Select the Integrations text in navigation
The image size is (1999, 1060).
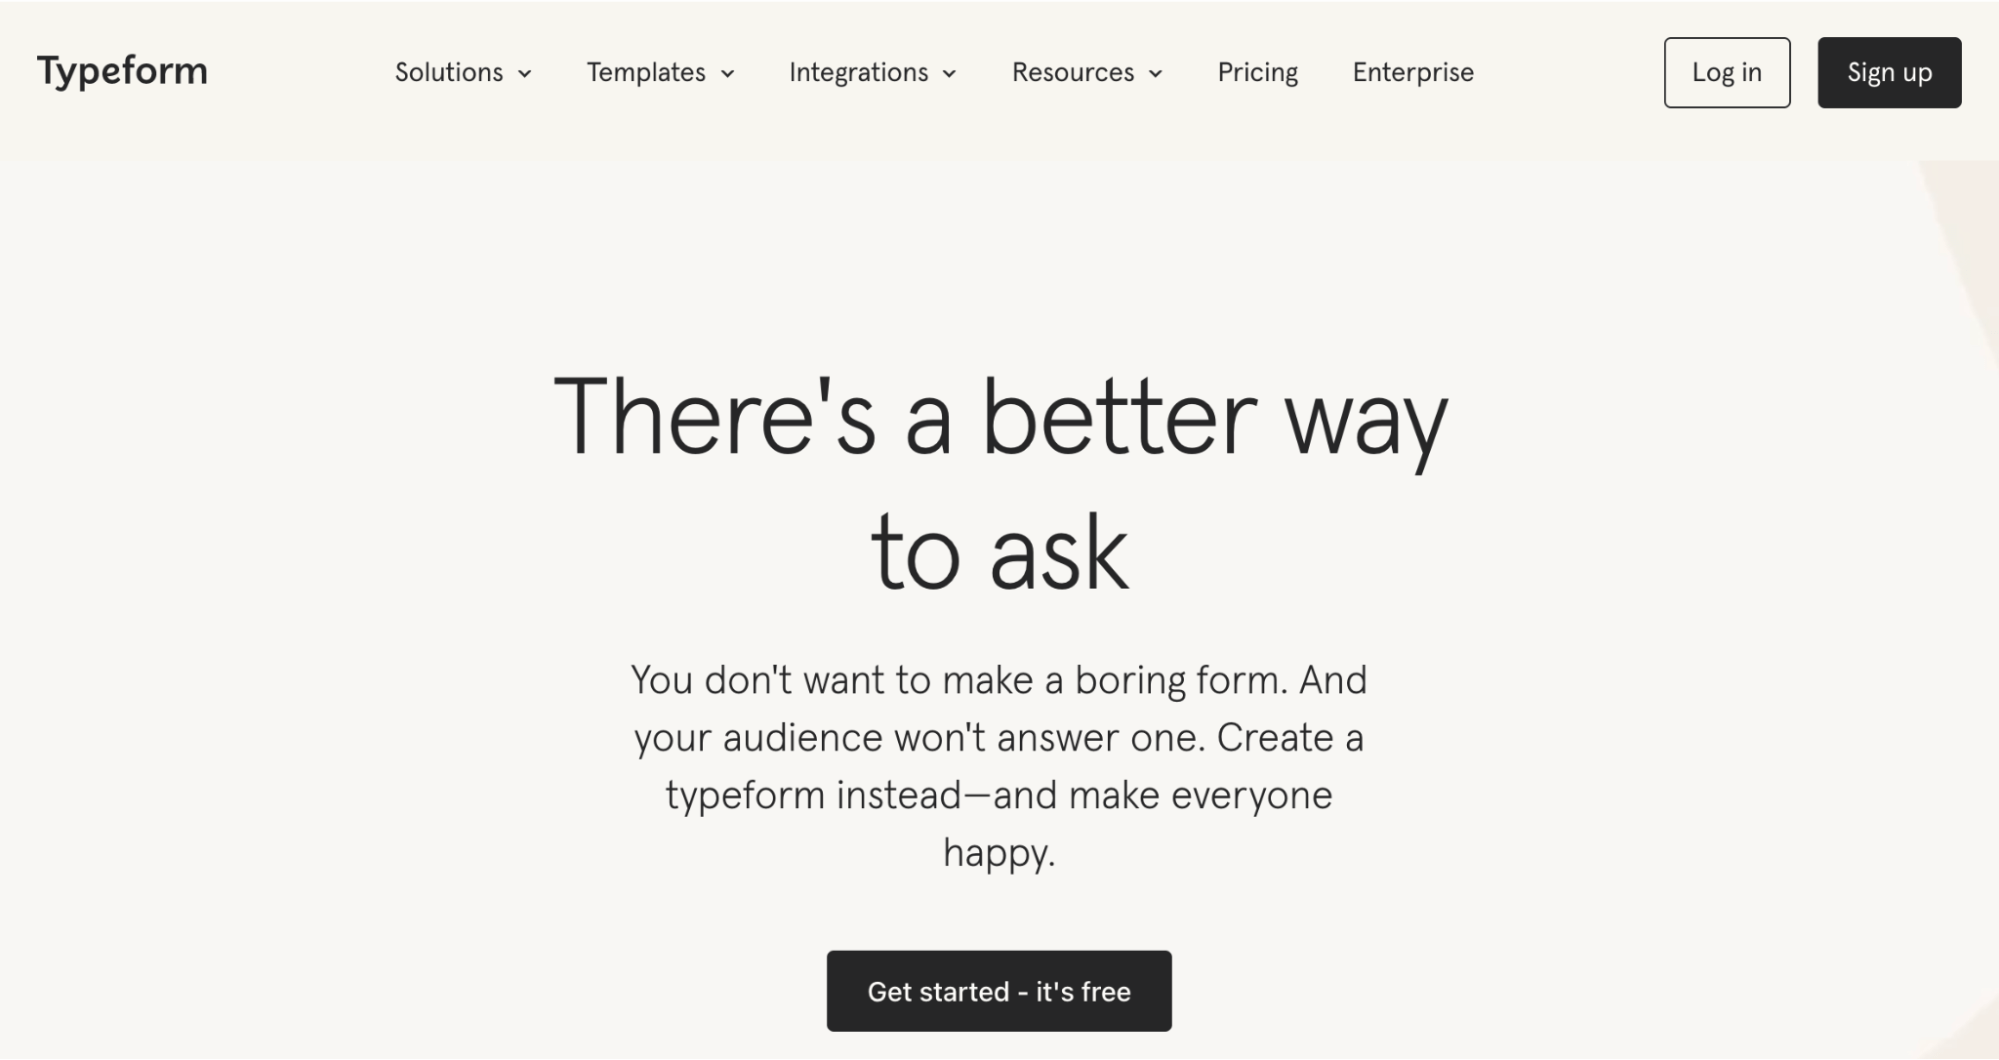858,72
